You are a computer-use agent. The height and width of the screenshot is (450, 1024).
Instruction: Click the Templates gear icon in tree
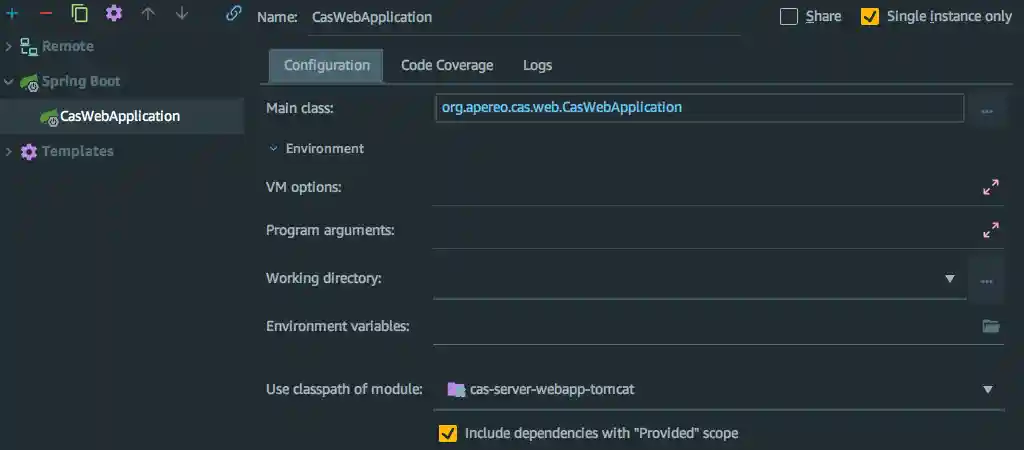(x=29, y=152)
